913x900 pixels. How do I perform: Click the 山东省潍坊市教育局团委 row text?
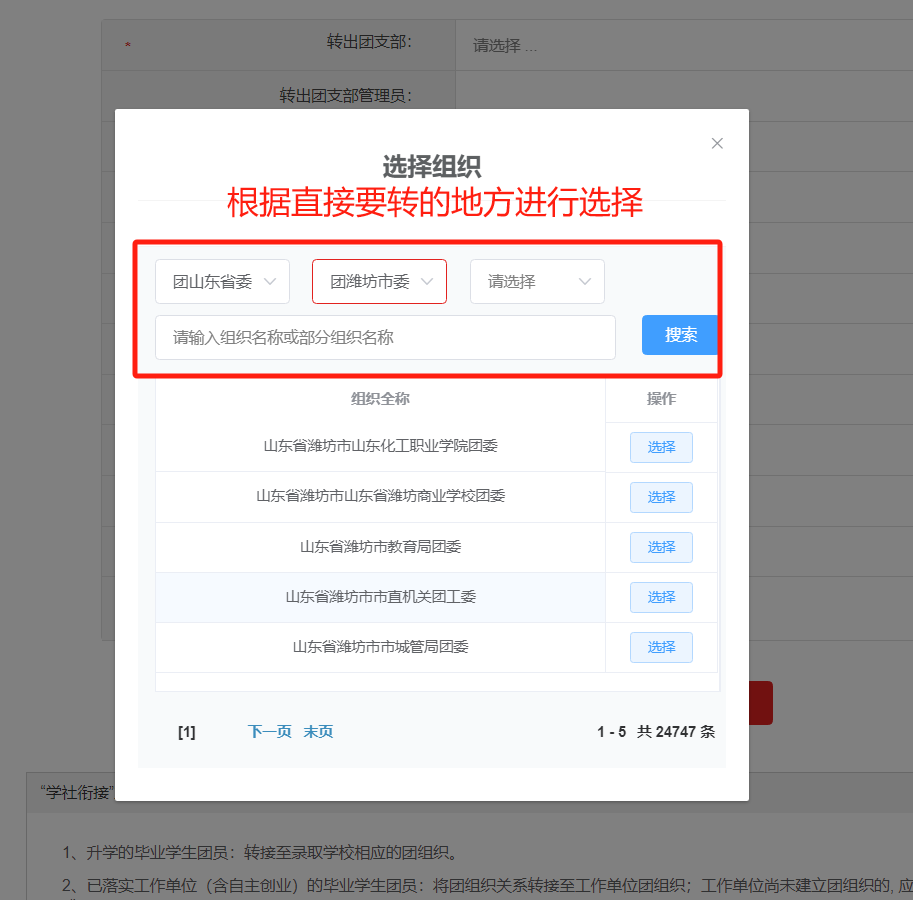(380, 547)
